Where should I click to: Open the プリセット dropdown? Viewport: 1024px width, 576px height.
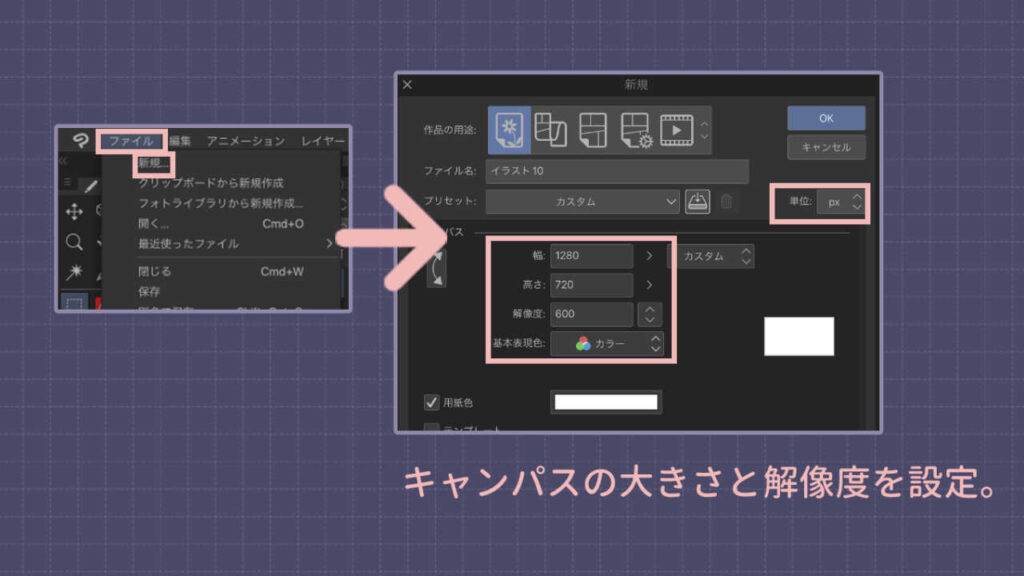coord(583,202)
